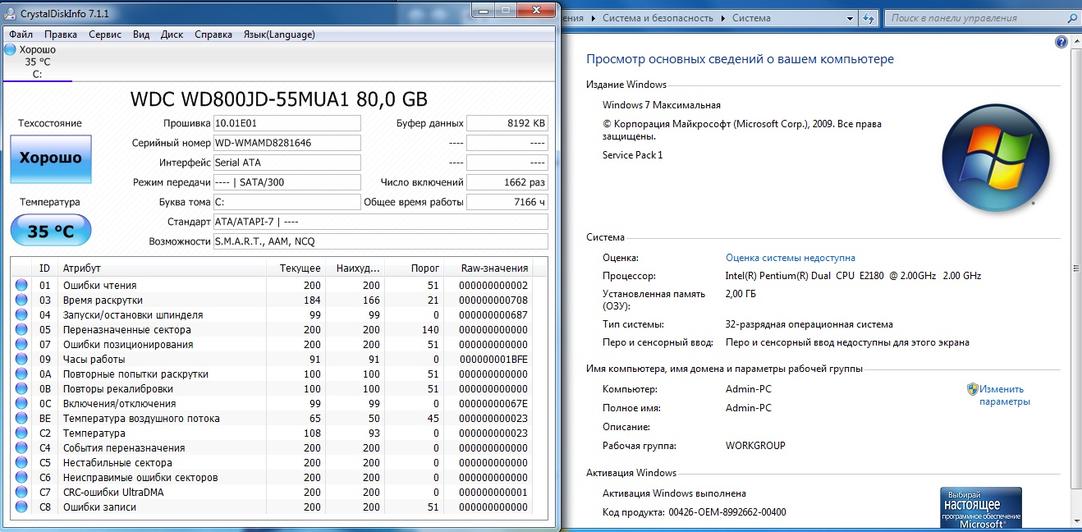Click Система и безопасность breadcrumb
The width and height of the screenshot is (1082, 532).
(658, 18)
